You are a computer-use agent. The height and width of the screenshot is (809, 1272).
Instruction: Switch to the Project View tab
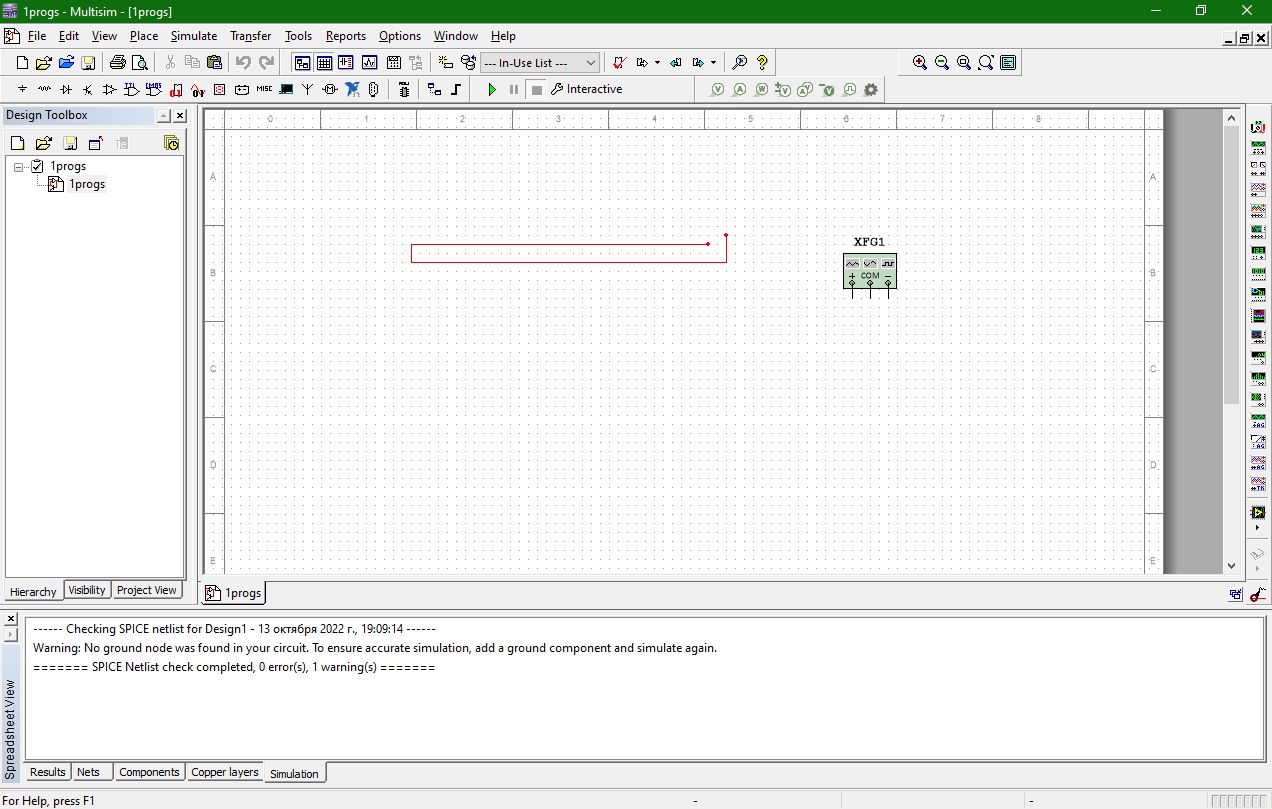[x=146, y=590]
